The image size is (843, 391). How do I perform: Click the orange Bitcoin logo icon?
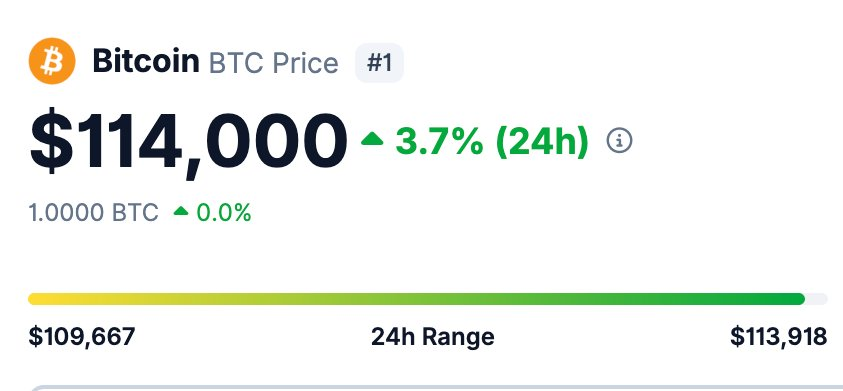point(52,61)
